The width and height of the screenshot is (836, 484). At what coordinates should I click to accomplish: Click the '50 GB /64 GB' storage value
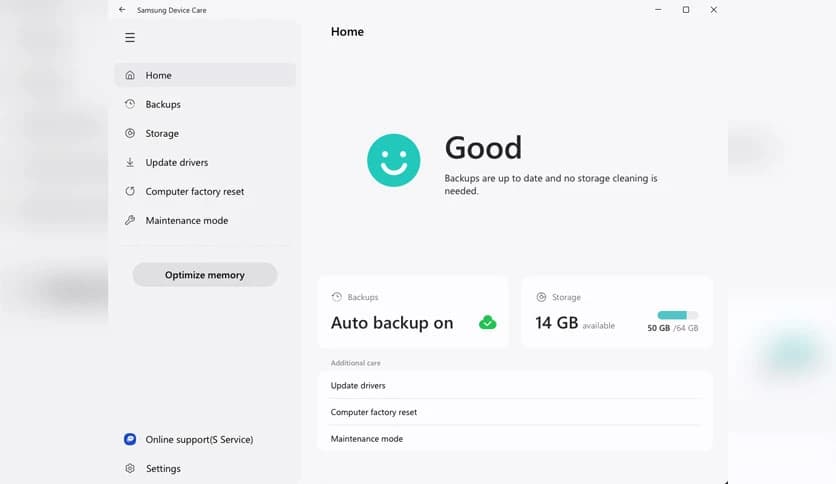672,328
